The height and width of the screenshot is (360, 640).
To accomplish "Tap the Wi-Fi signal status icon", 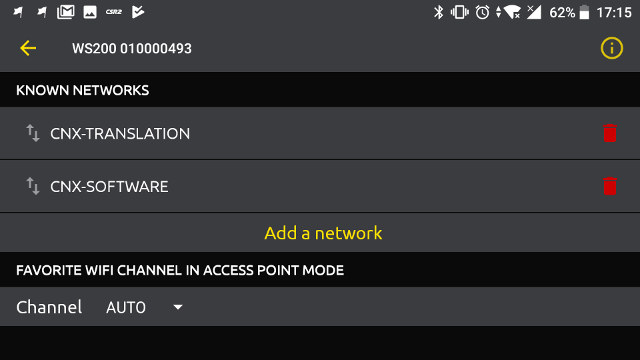I will [x=512, y=12].
